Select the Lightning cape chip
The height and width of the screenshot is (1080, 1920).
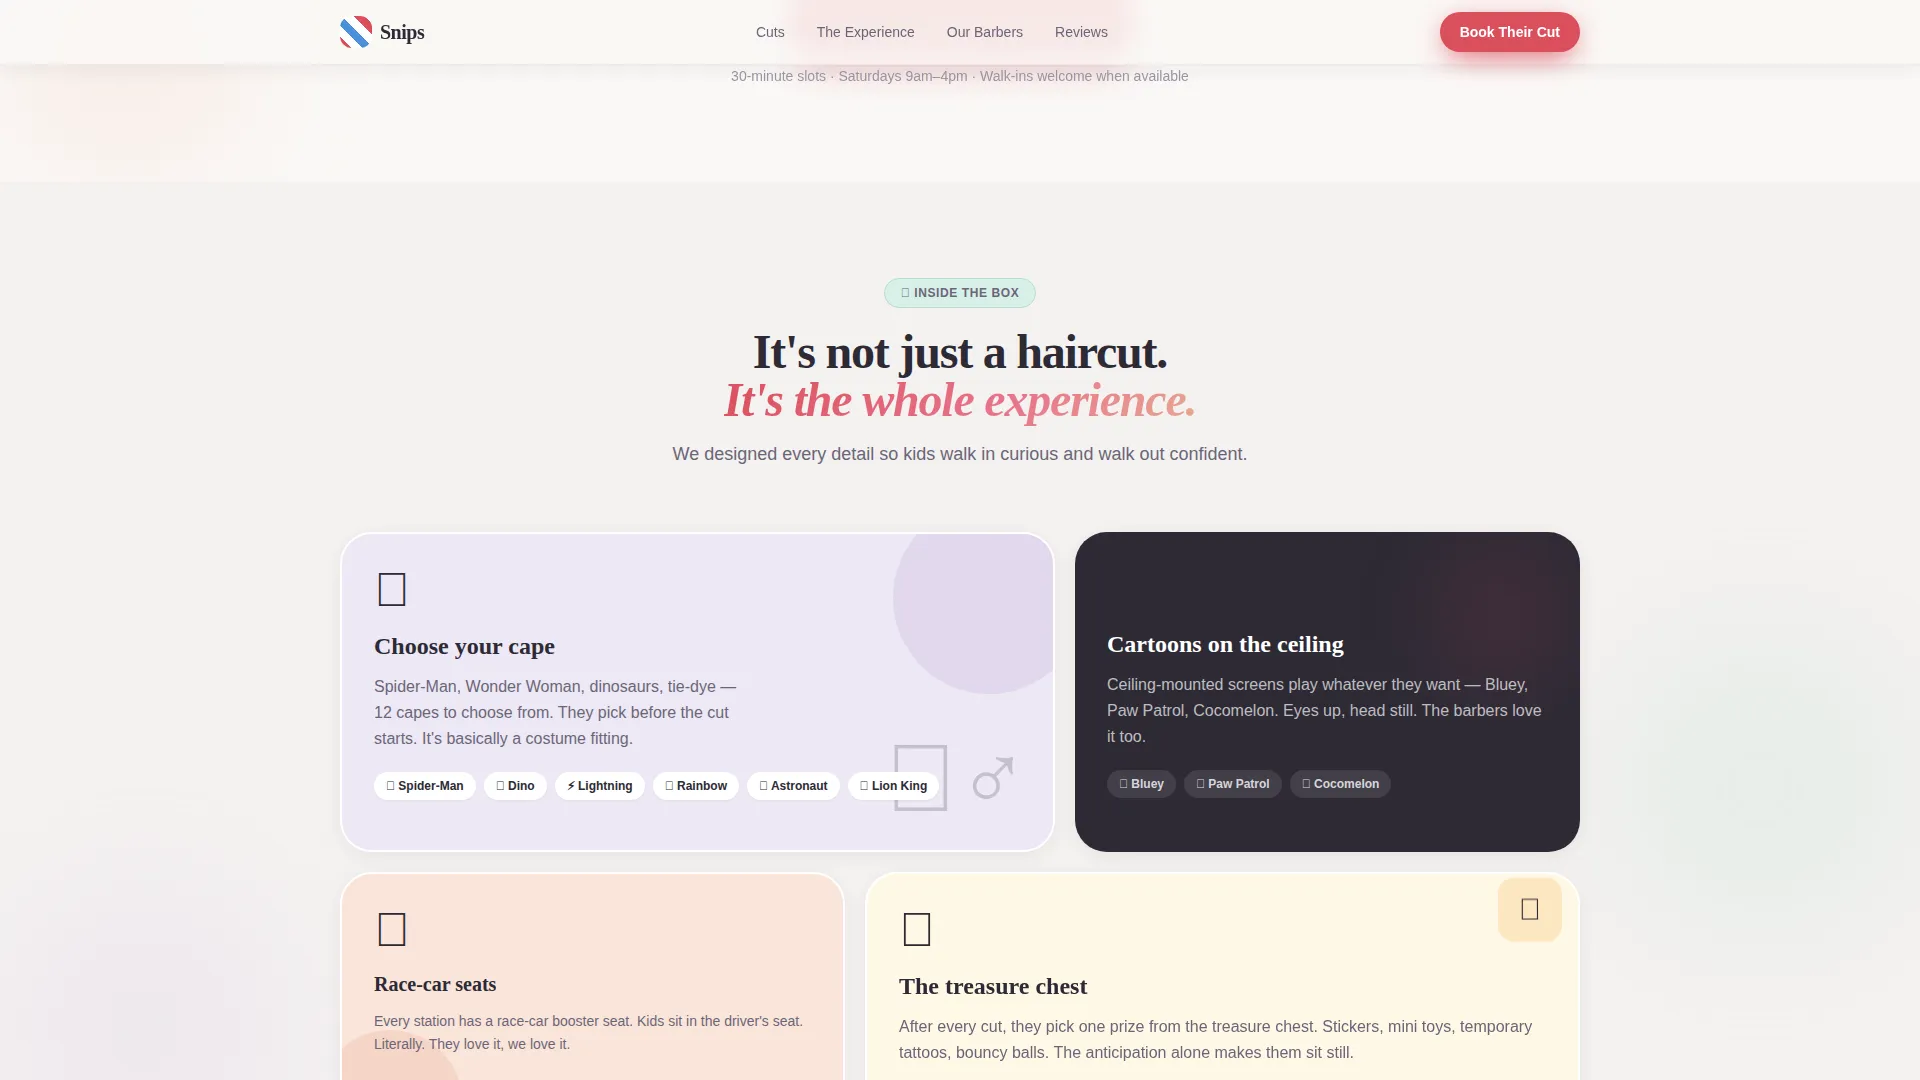600,786
